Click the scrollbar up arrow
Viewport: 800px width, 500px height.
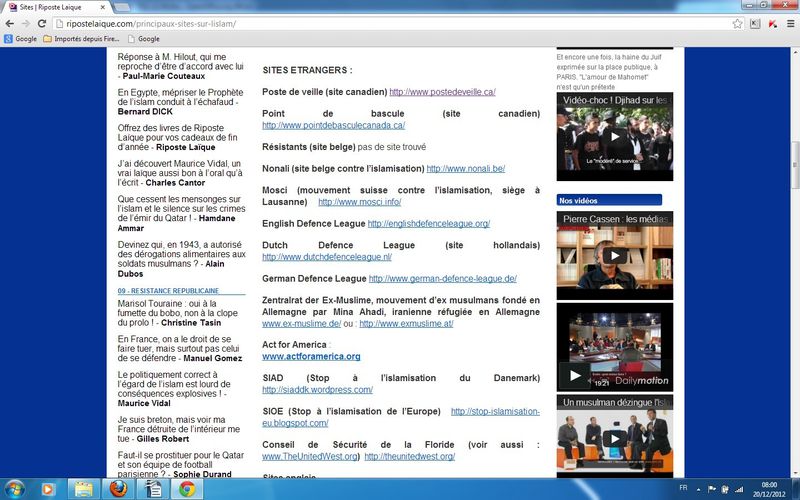(794, 52)
